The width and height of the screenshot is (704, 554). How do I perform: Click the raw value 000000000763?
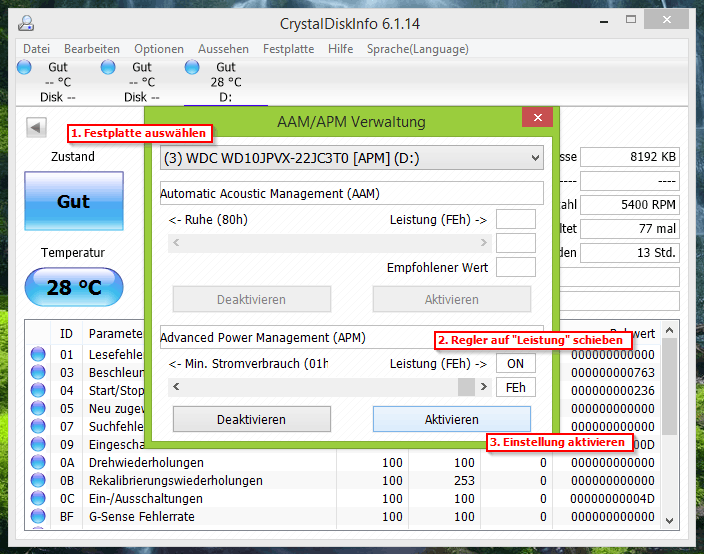[613, 373]
